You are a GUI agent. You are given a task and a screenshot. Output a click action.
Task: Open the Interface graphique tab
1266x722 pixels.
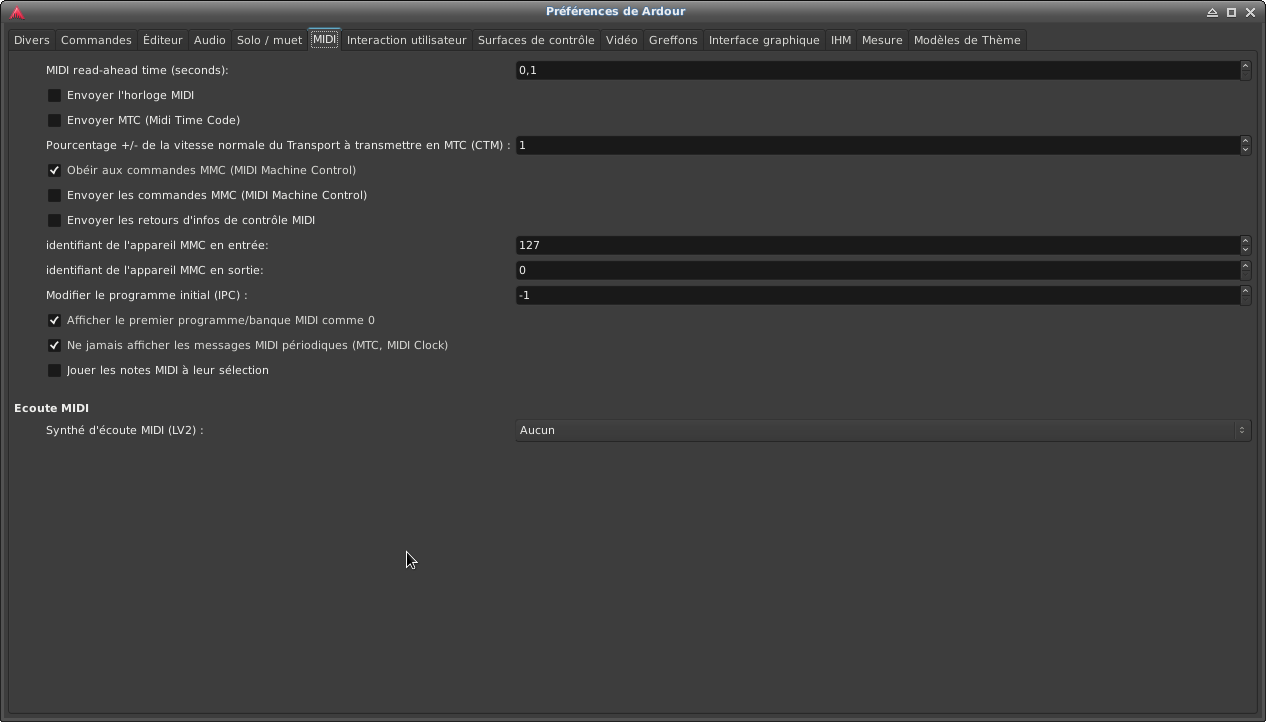(x=764, y=40)
